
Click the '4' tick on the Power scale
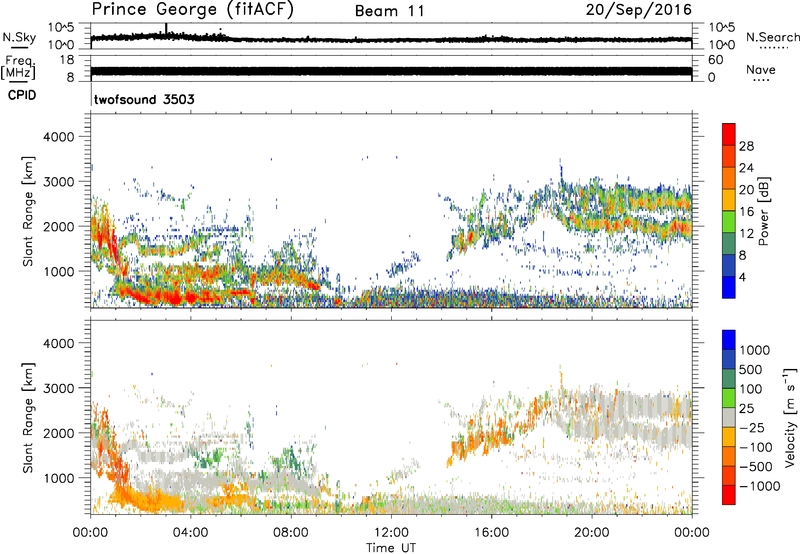(x=743, y=277)
